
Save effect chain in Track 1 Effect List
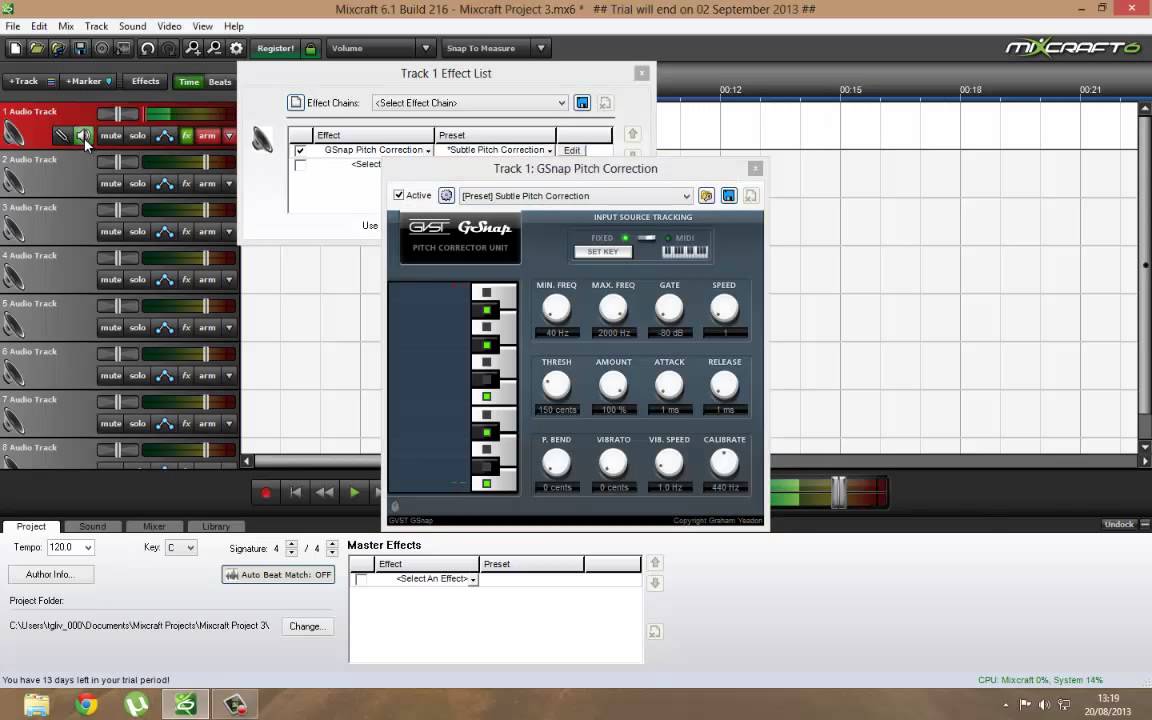click(x=583, y=103)
